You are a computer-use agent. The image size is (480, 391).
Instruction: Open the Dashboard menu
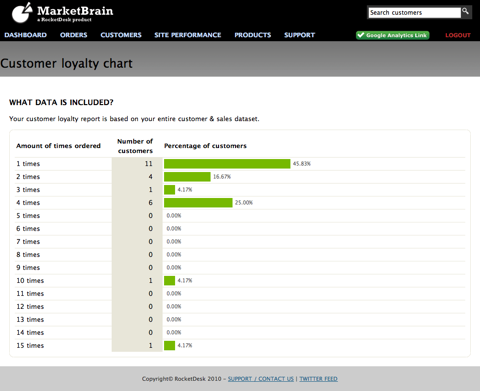(x=26, y=35)
